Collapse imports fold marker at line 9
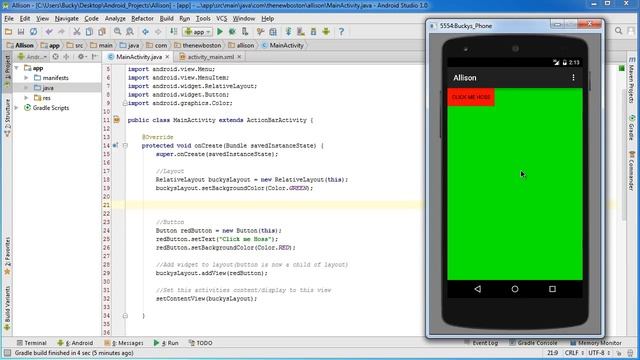640x360 pixels. tap(125, 103)
